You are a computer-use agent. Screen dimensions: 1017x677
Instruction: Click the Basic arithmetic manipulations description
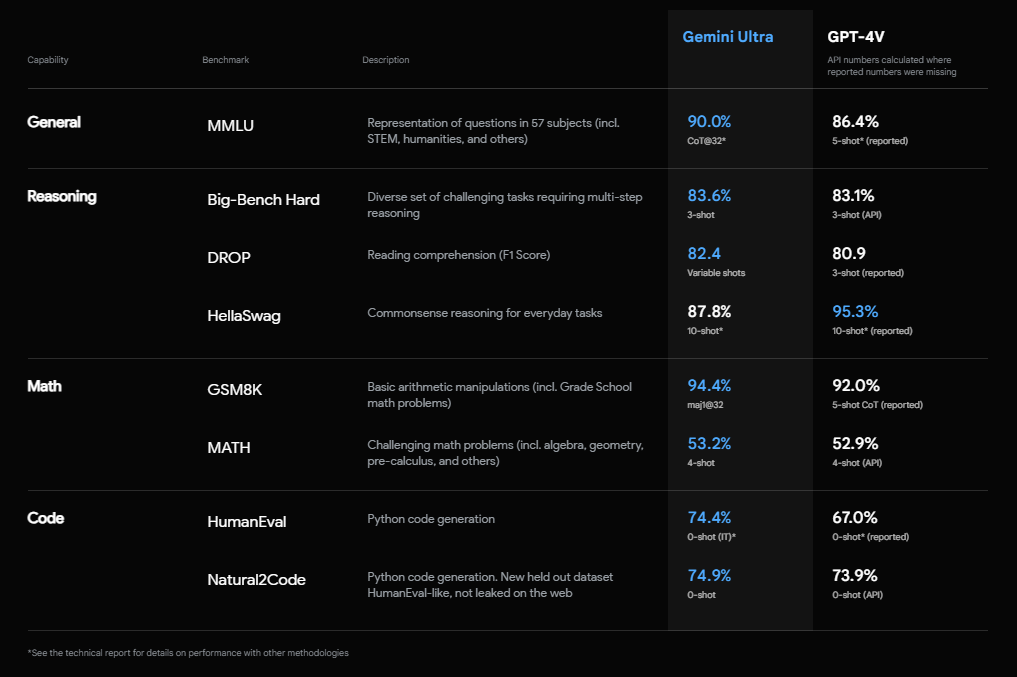point(499,395)
